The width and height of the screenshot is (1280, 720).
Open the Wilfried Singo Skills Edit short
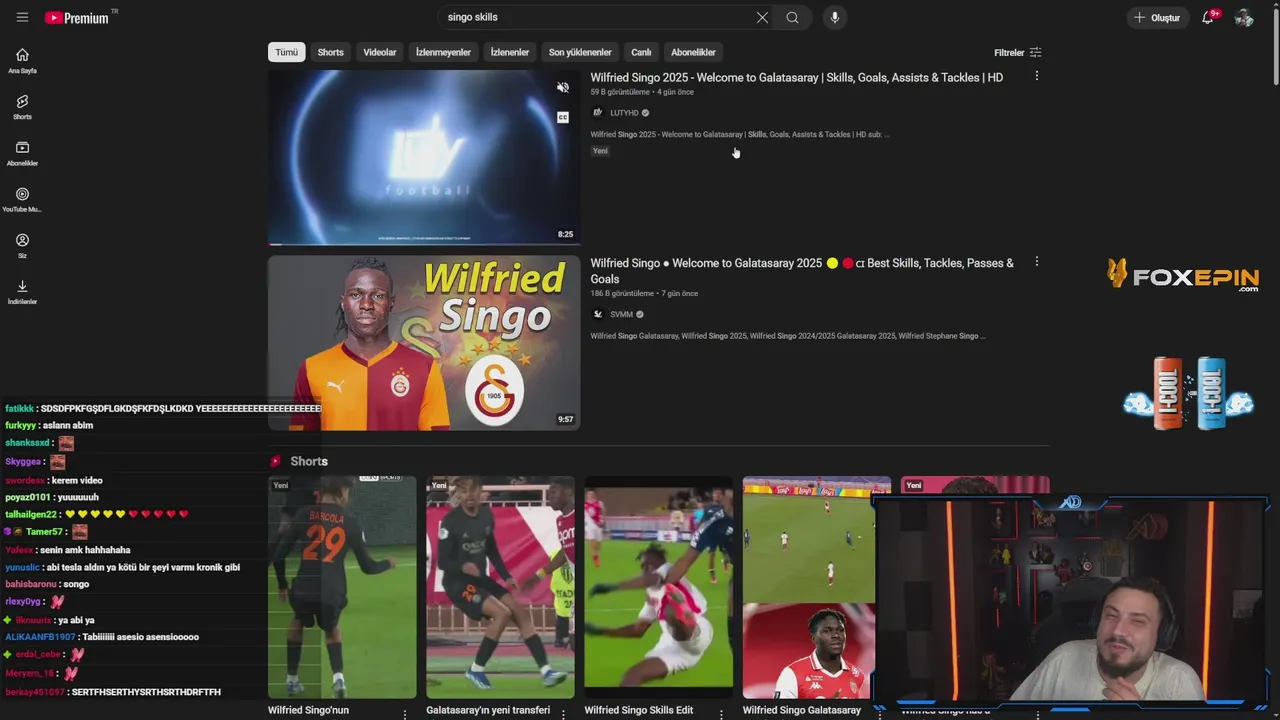658,587
